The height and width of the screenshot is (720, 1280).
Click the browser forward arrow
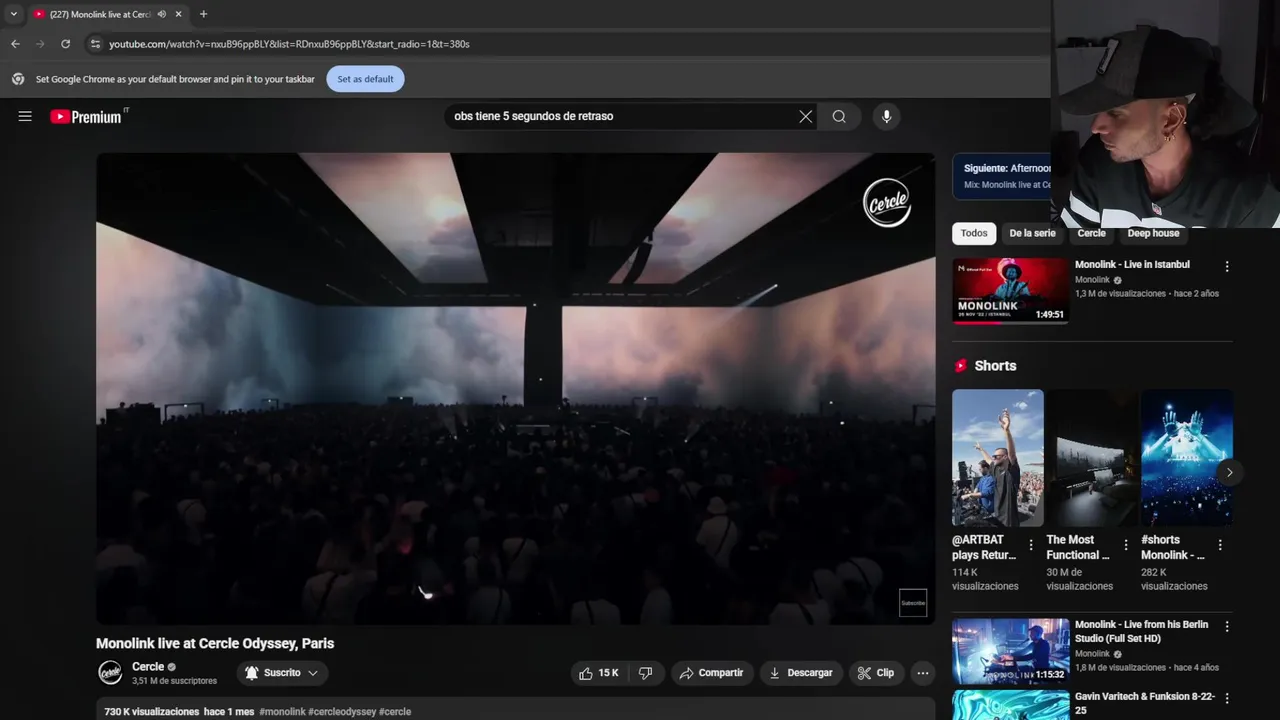[40, 44]
